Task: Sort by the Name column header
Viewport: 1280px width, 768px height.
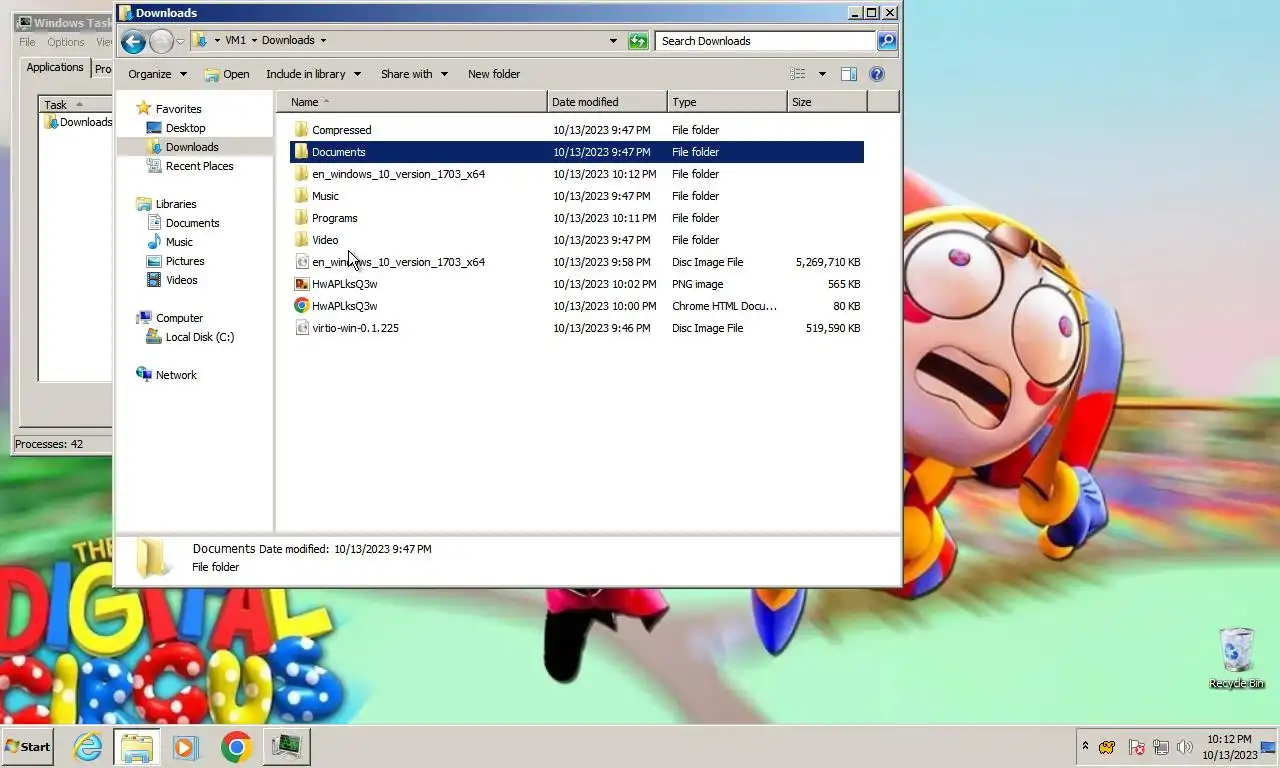Action: [412, 102]
